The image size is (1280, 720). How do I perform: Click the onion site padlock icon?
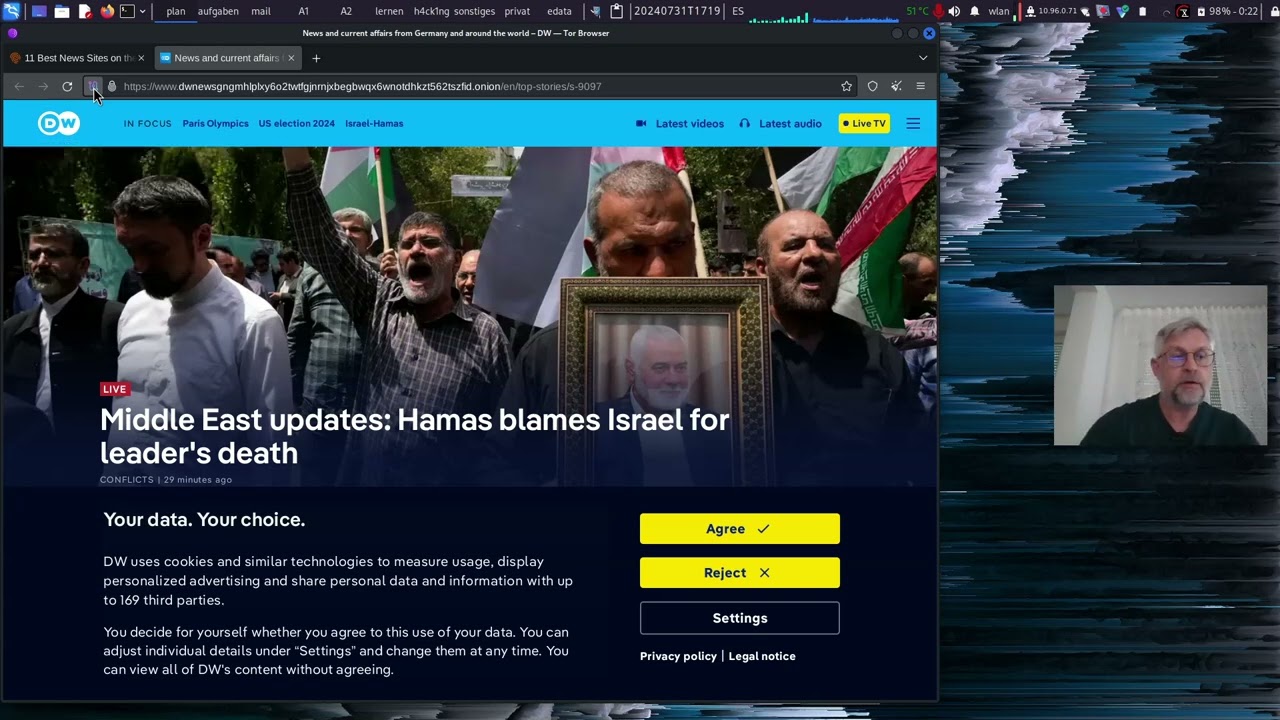pyautogui.click(x=112, y=86)
